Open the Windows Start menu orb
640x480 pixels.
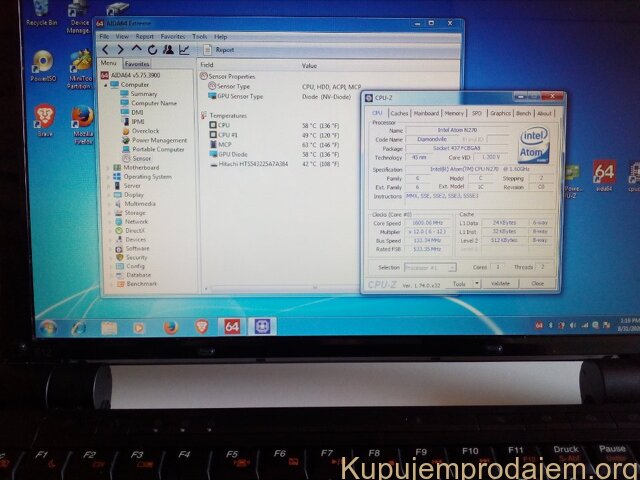[47, 327]
